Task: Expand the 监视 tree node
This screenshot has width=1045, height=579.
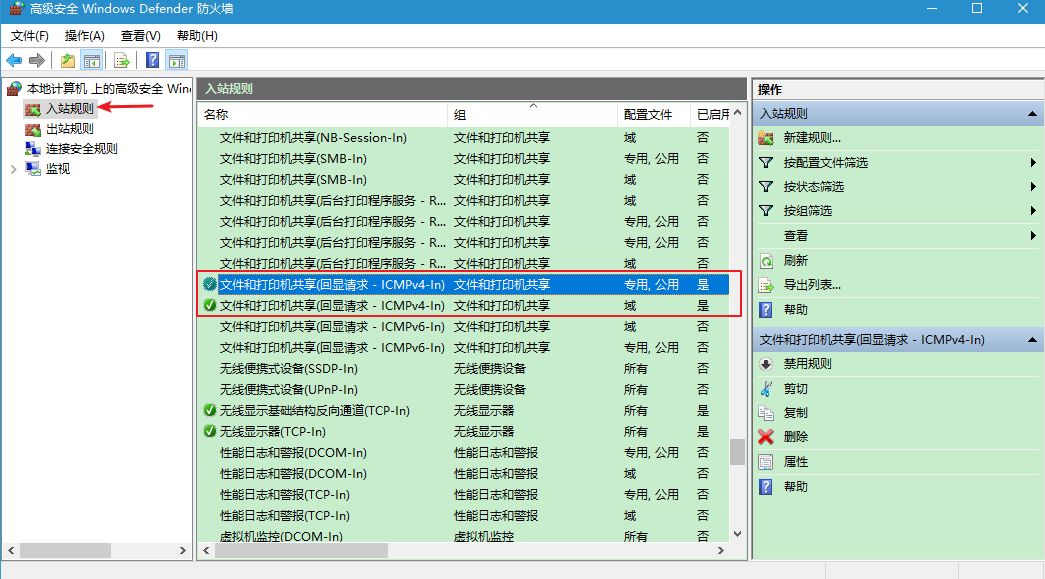Action: click(13, 169)
